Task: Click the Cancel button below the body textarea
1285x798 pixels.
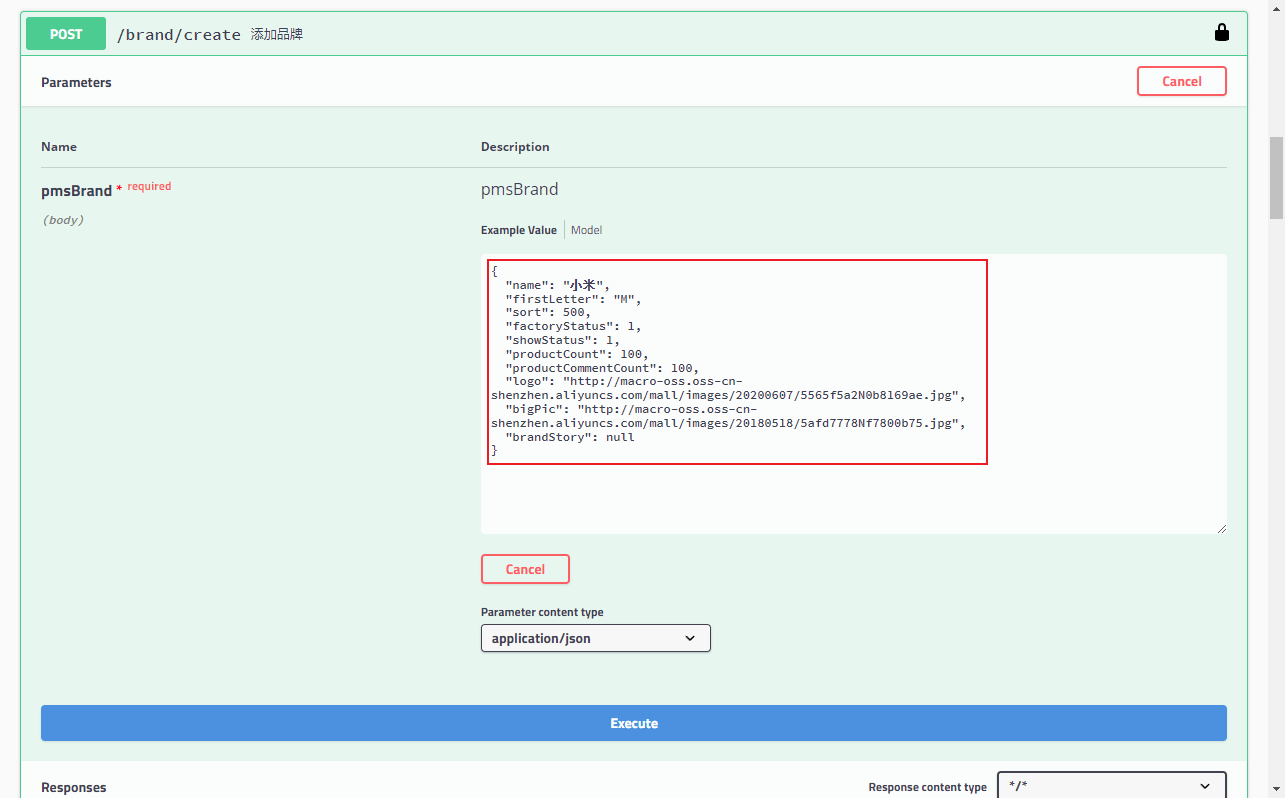Action: 525,569
